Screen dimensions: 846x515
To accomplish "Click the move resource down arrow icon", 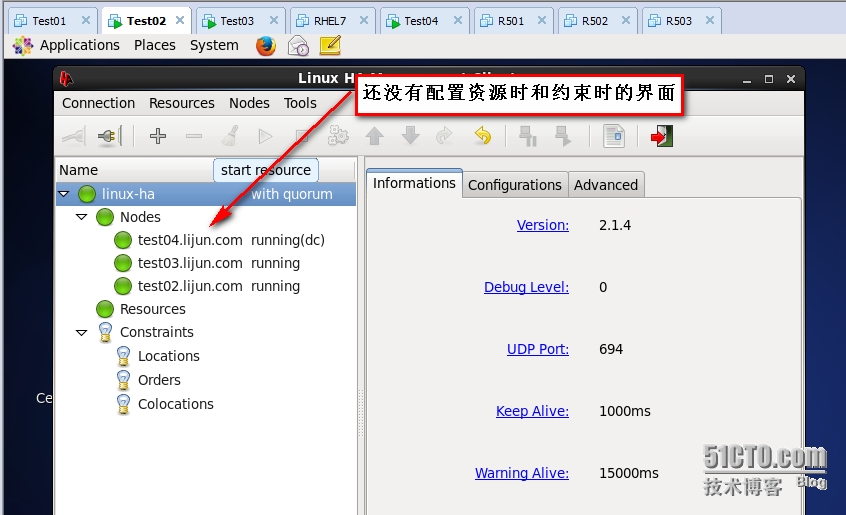I will point(411,136).
